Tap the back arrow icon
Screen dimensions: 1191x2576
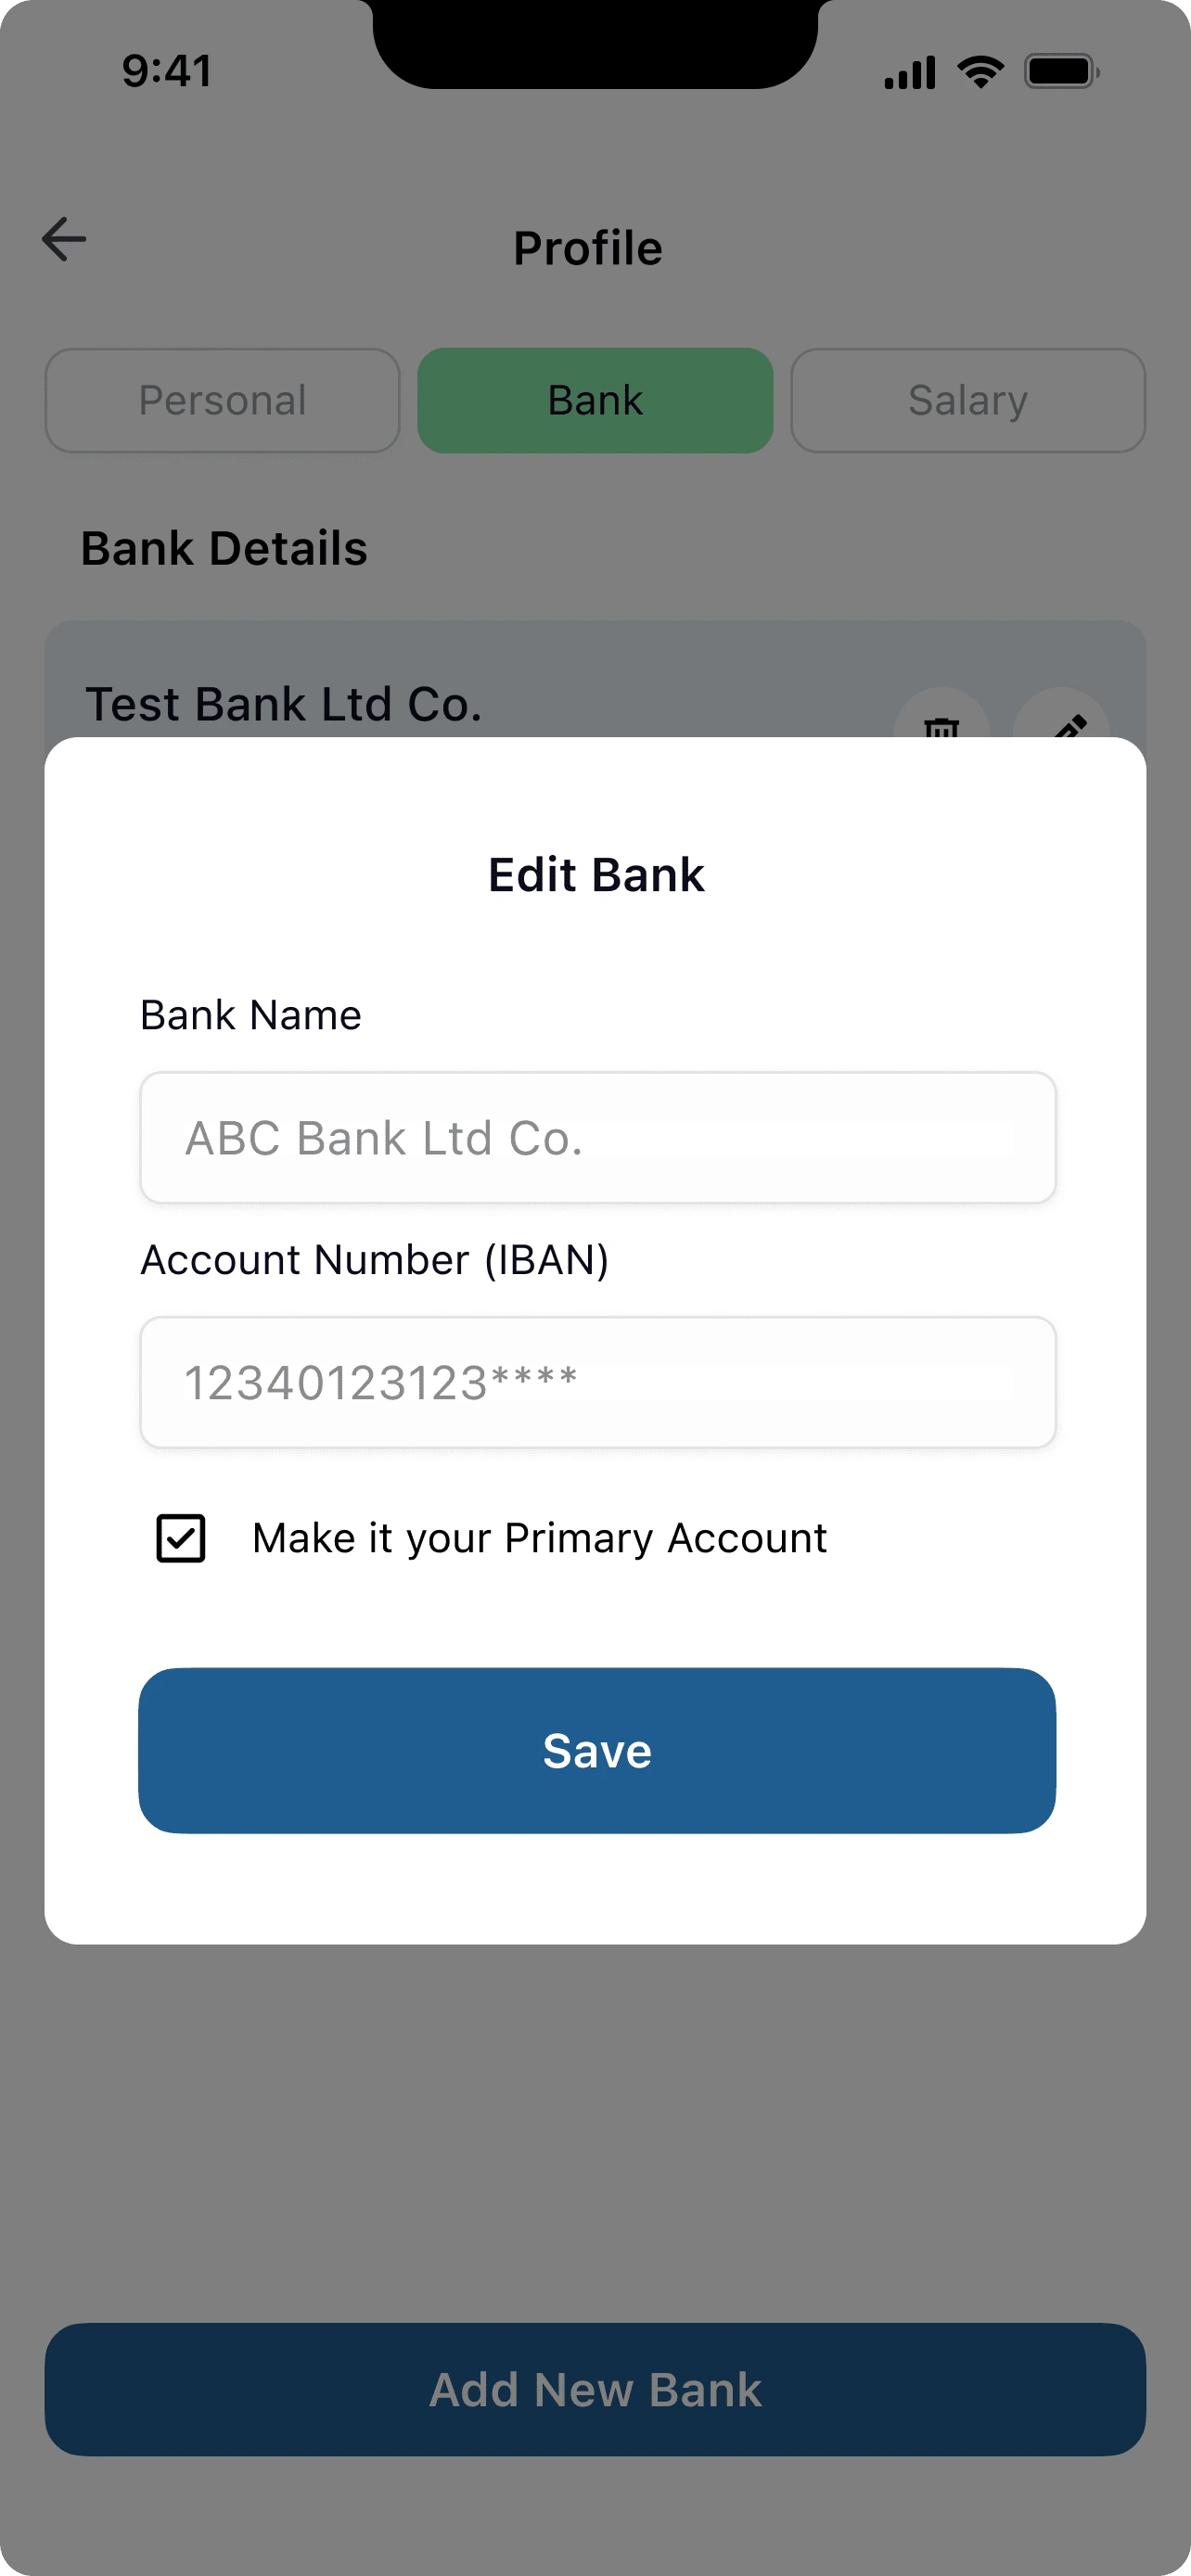pyautogui.click(x=64, y=240)
